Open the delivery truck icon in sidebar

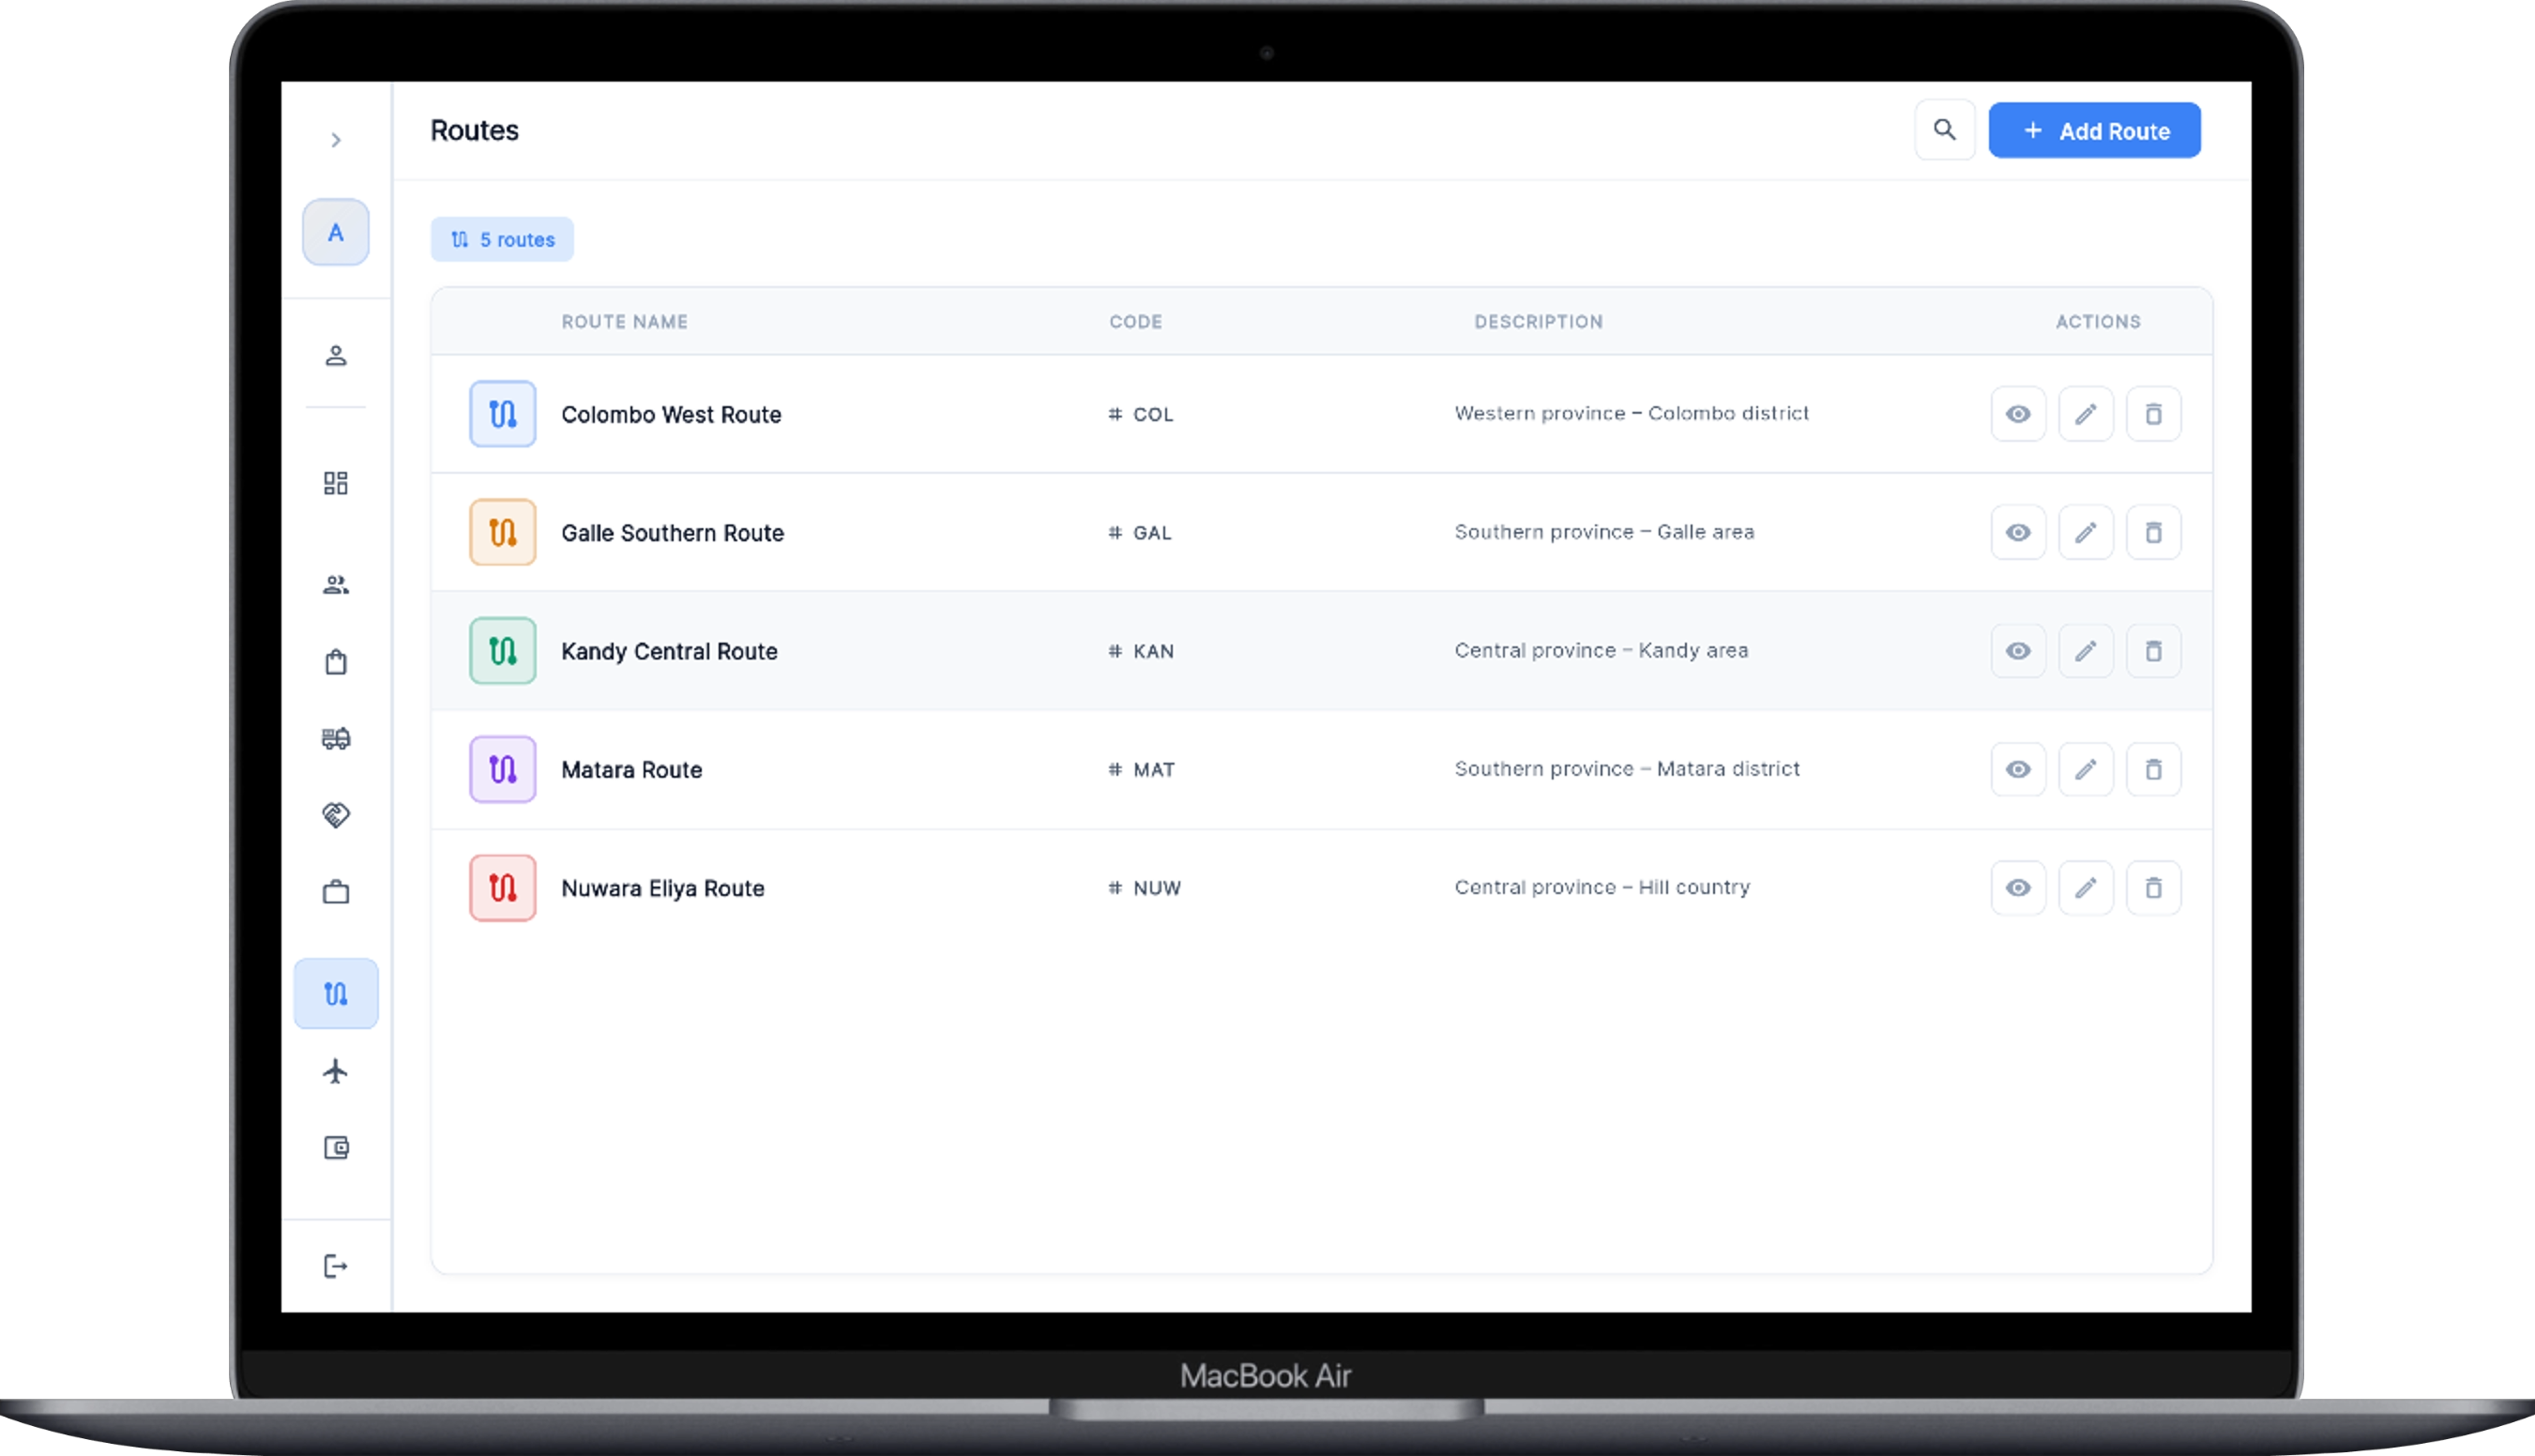[x=336, y=739]
